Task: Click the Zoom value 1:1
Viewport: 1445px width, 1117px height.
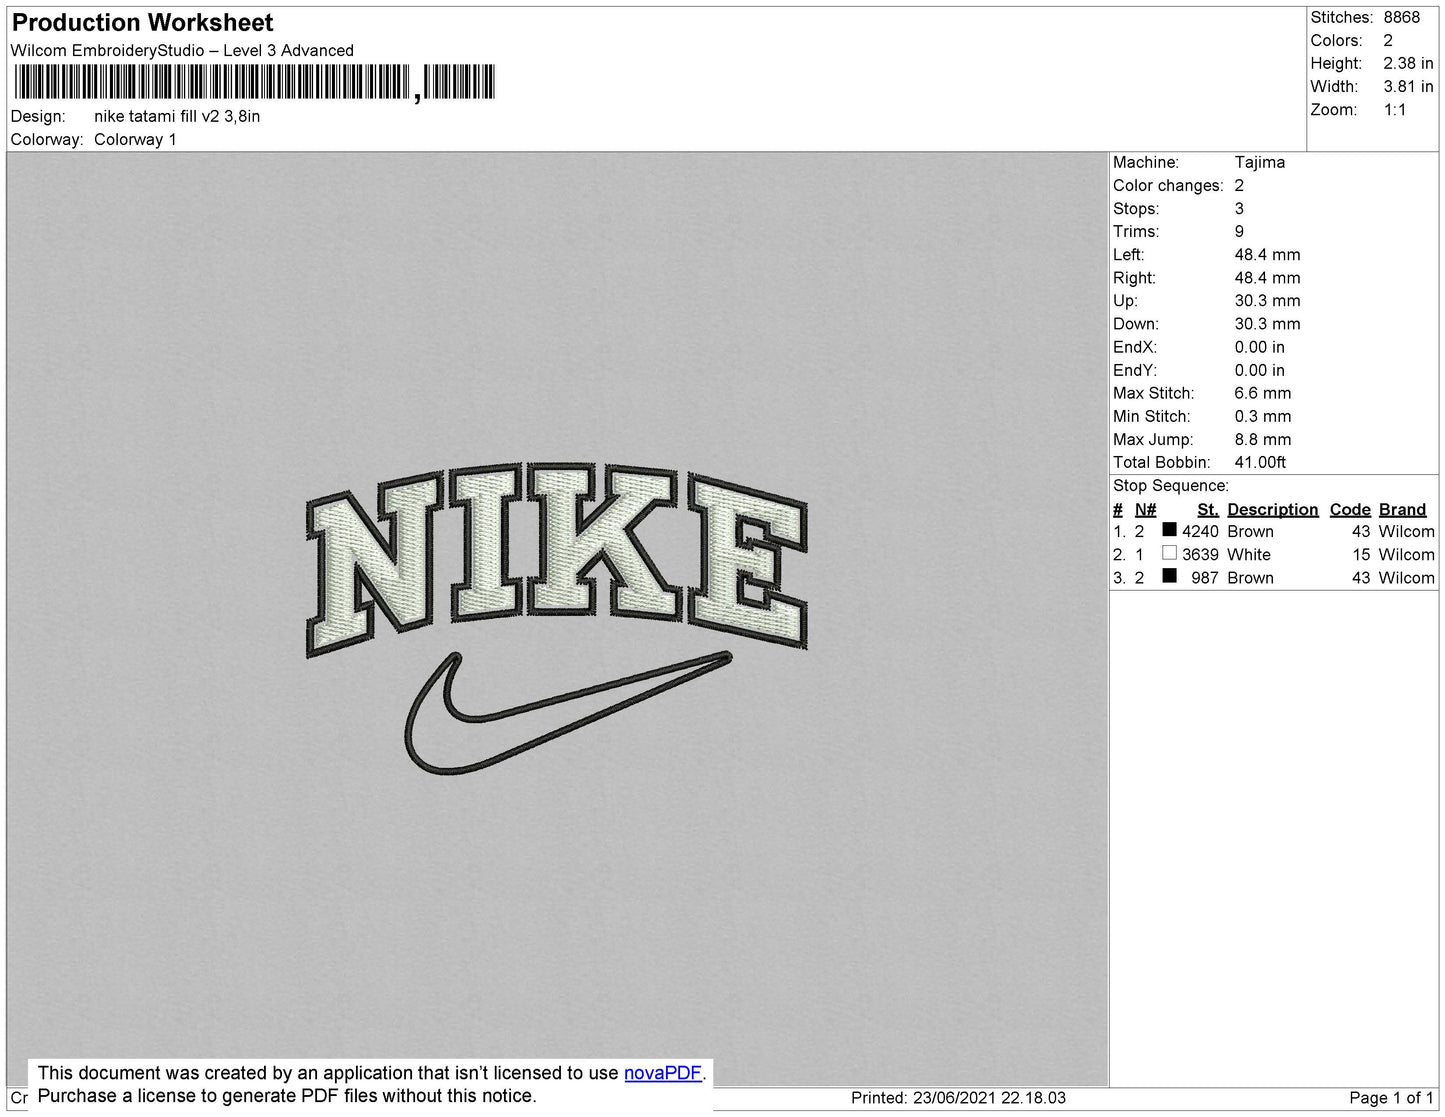Action: tap(1395, 110)
